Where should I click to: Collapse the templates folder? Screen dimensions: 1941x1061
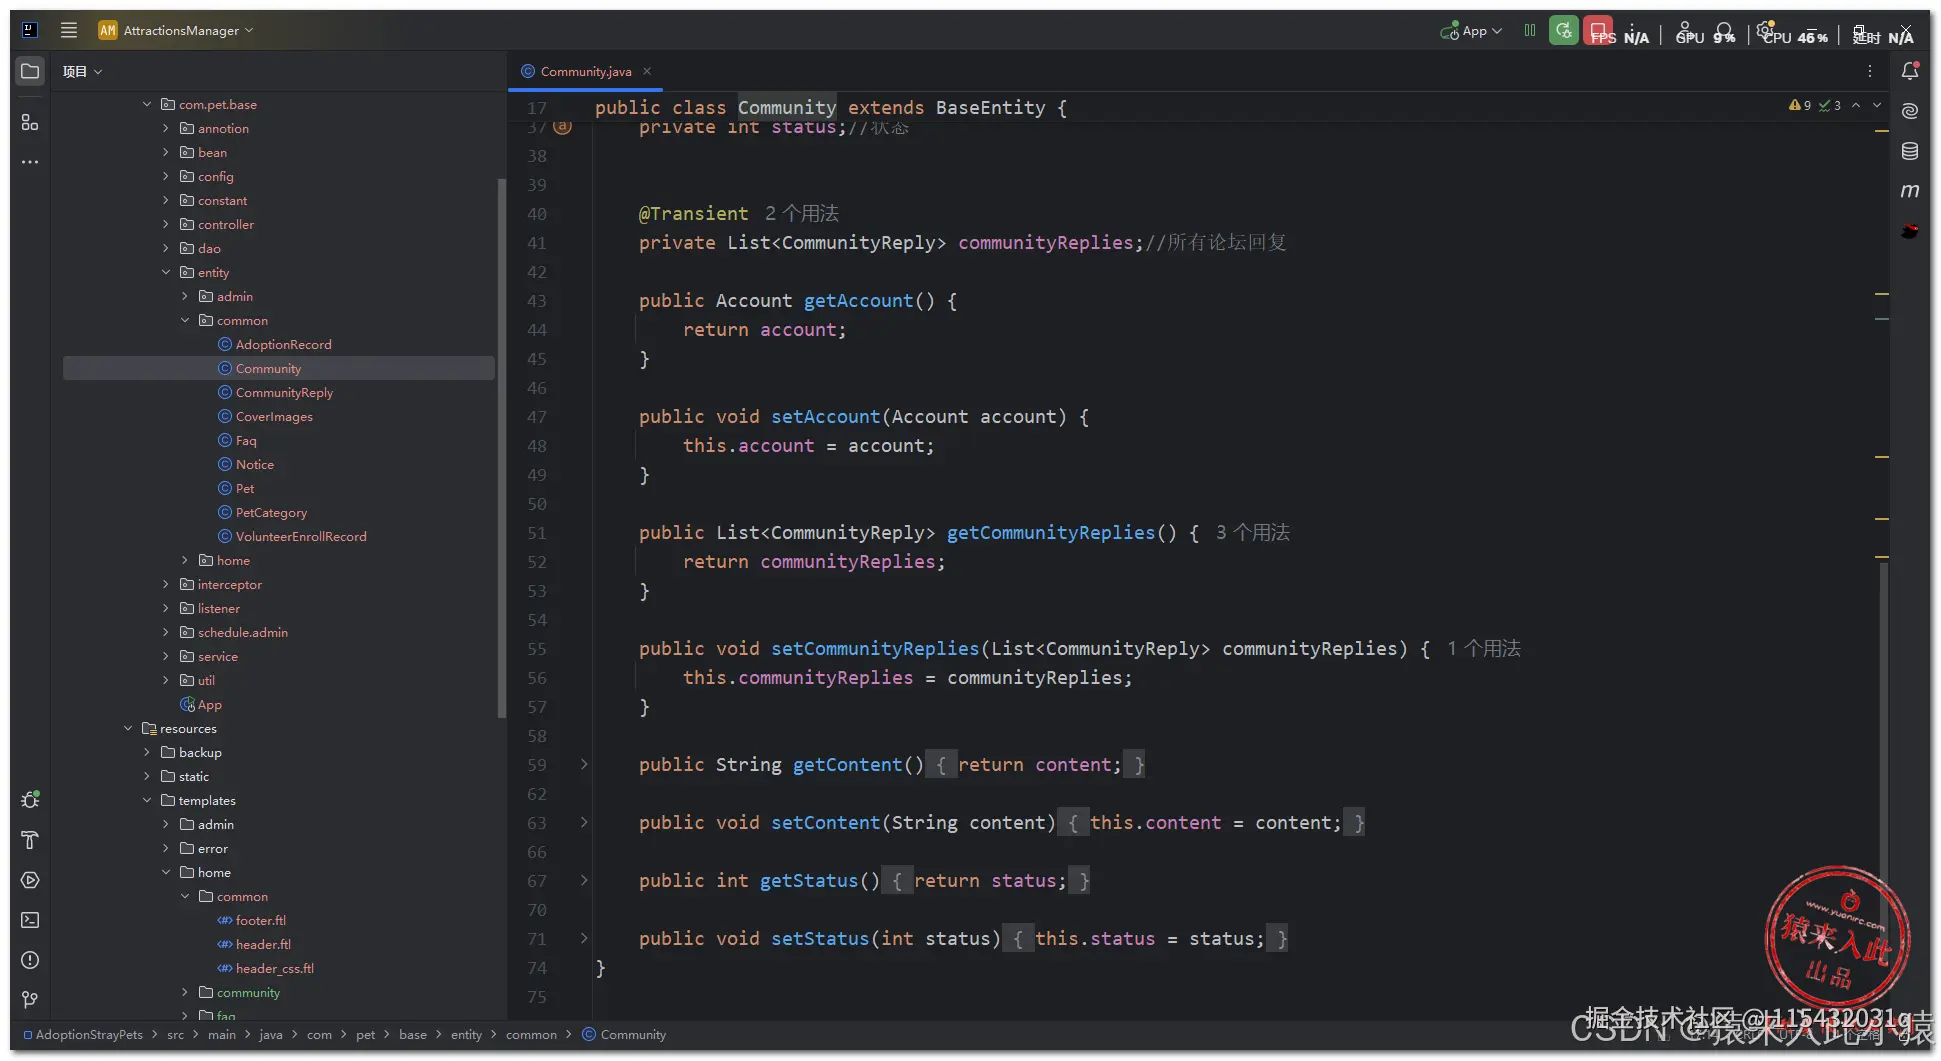point(147,800)
